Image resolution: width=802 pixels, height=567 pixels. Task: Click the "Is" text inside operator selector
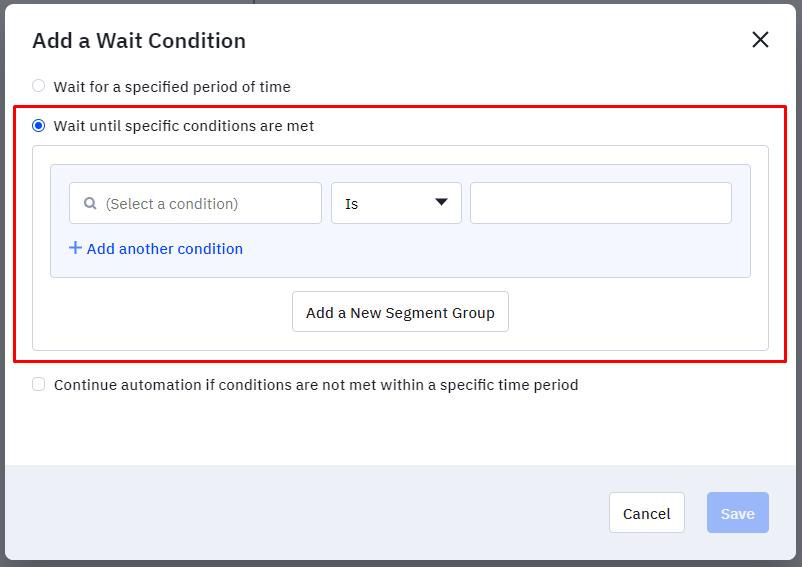[351, 204]
